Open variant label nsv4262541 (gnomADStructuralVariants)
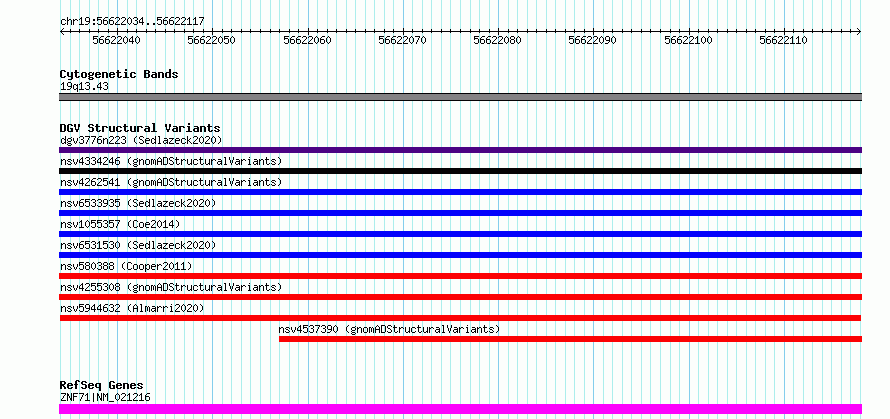The width and height of the screenshot is (890, 419). coord(171,182)
